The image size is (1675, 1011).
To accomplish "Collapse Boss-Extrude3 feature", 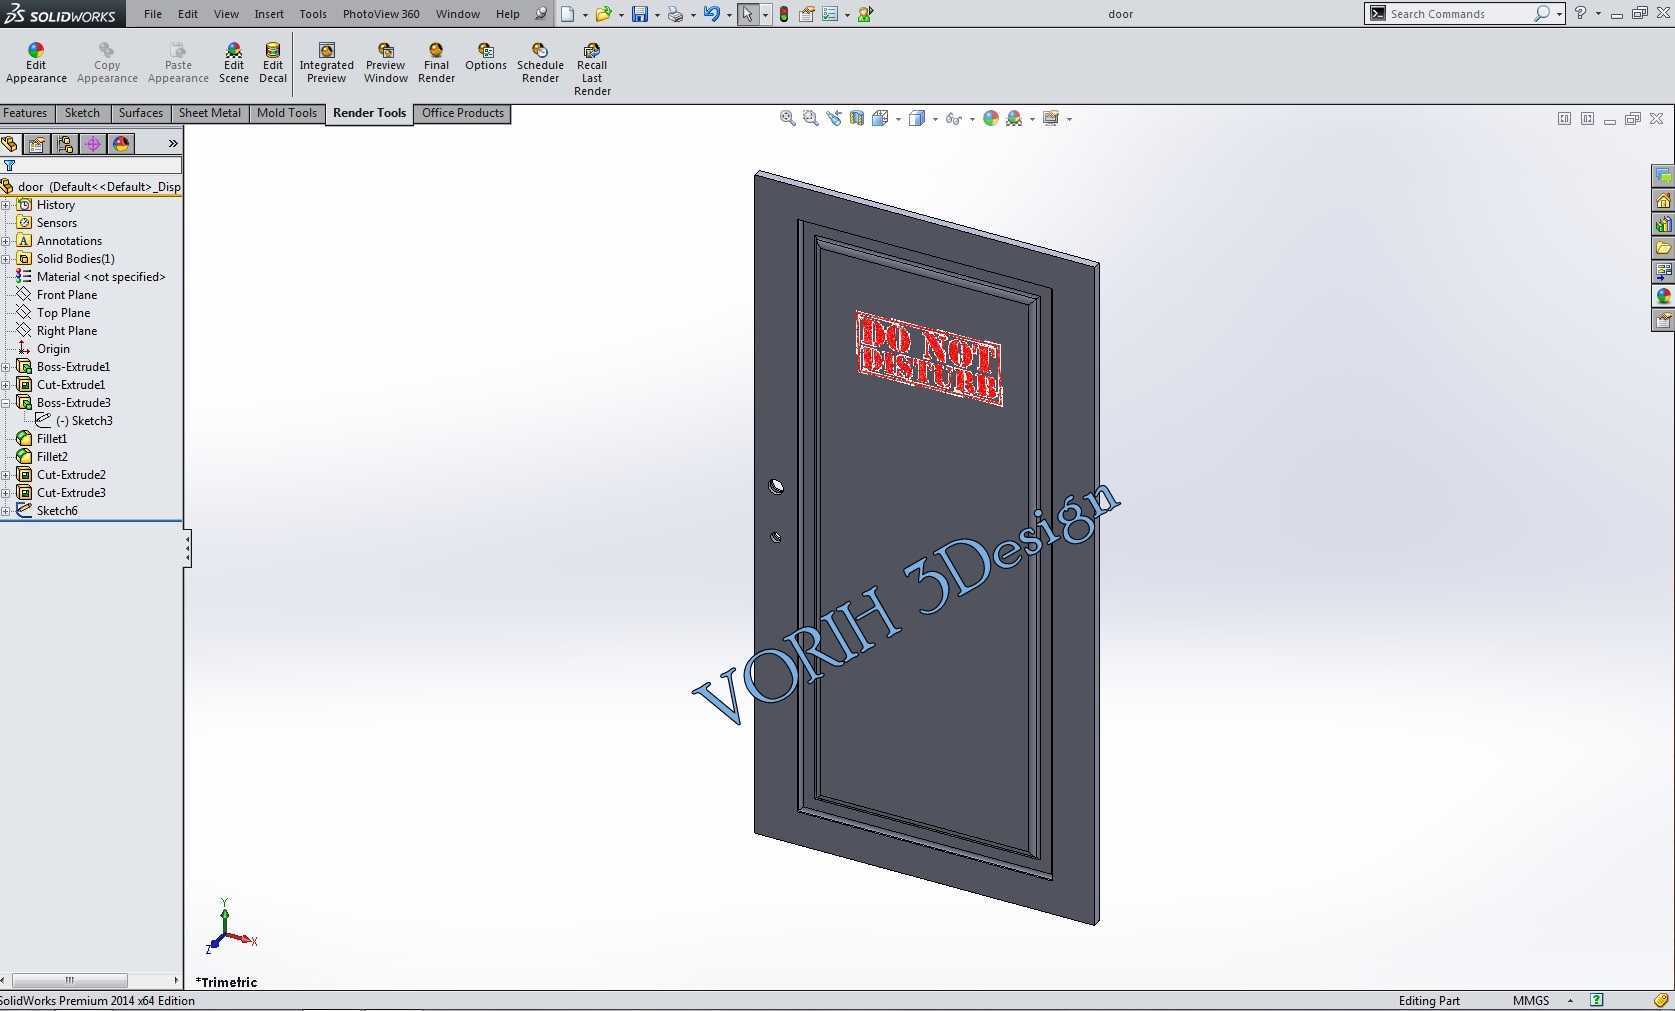I will point(6,403).
